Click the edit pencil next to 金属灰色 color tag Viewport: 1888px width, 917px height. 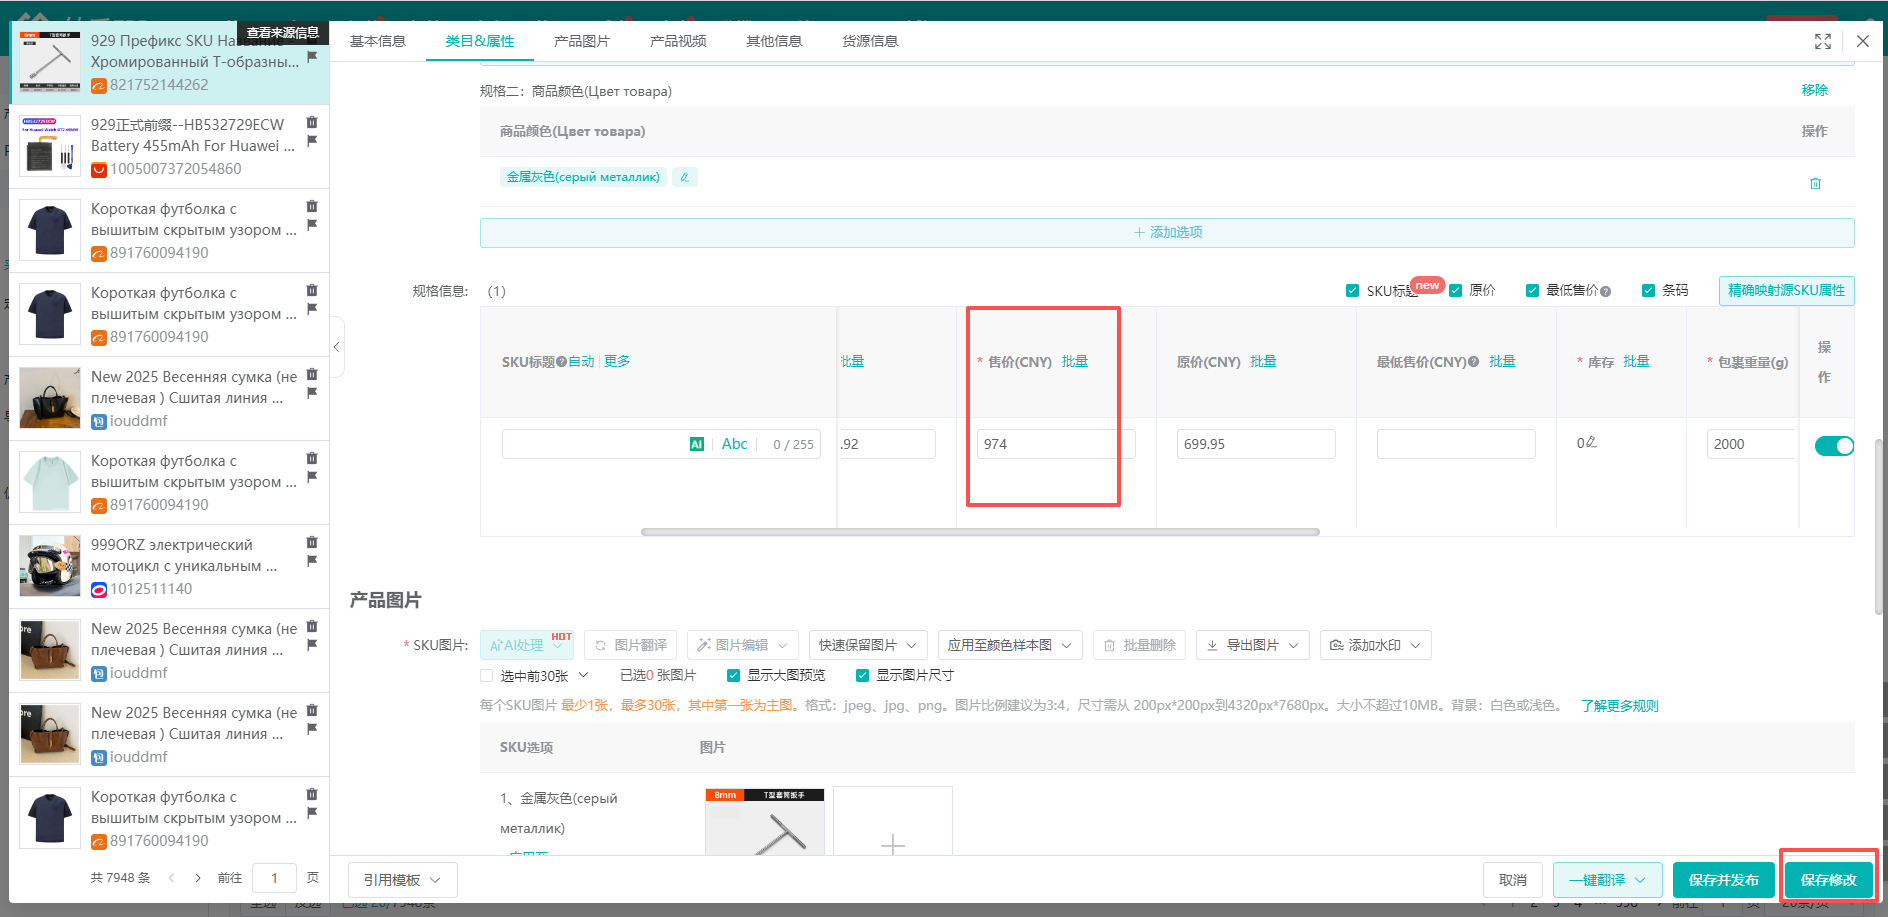[684, 177]
